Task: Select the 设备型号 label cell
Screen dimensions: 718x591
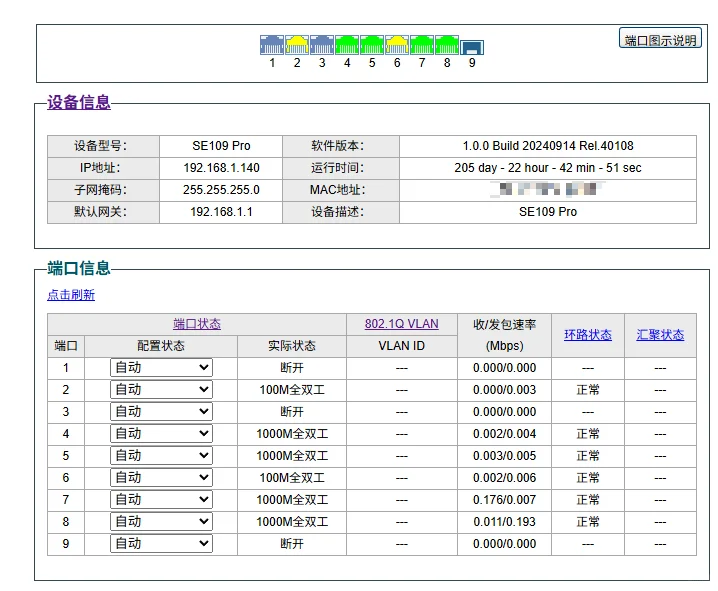Action: pos(103,146)
